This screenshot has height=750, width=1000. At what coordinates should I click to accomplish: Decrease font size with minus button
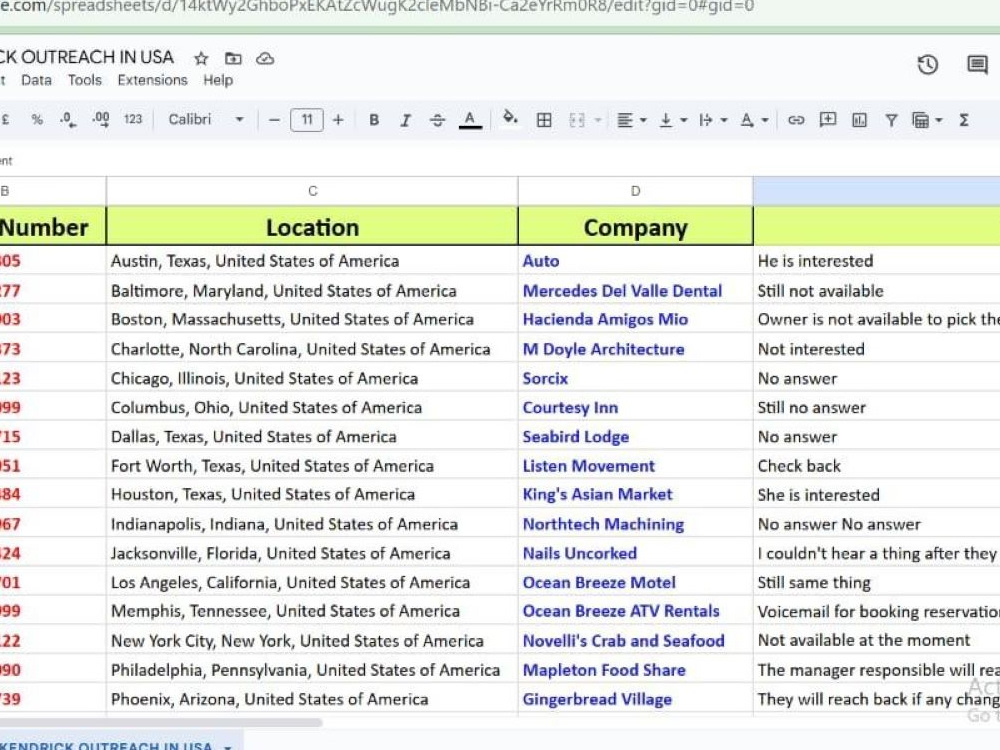point(274,119)
